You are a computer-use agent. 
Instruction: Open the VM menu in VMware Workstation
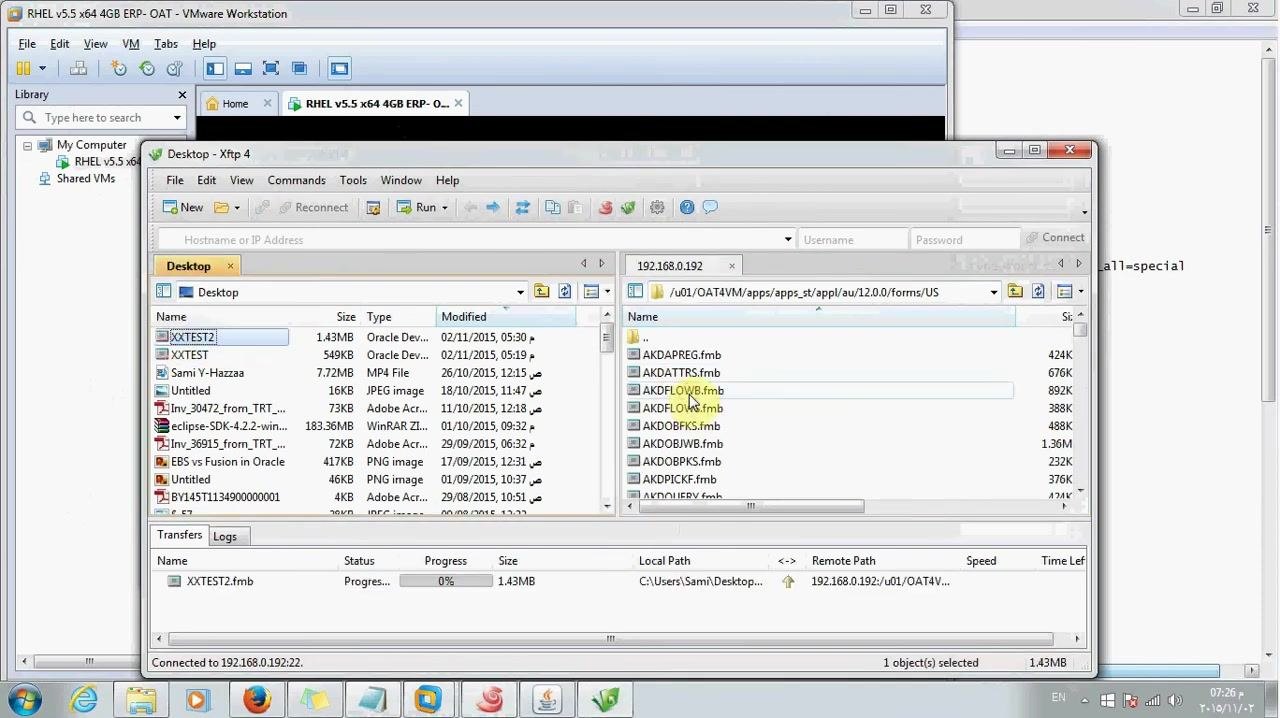point(131,44)
